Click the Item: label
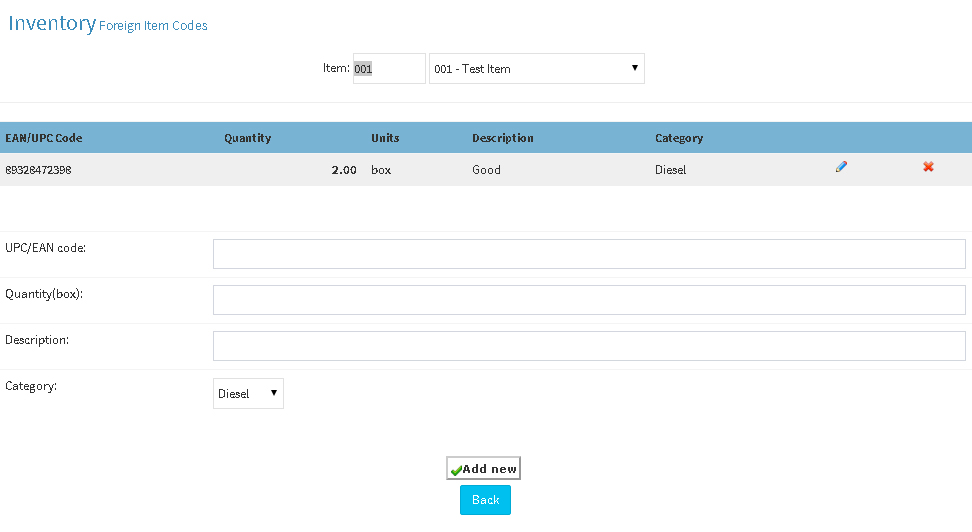 336,68
